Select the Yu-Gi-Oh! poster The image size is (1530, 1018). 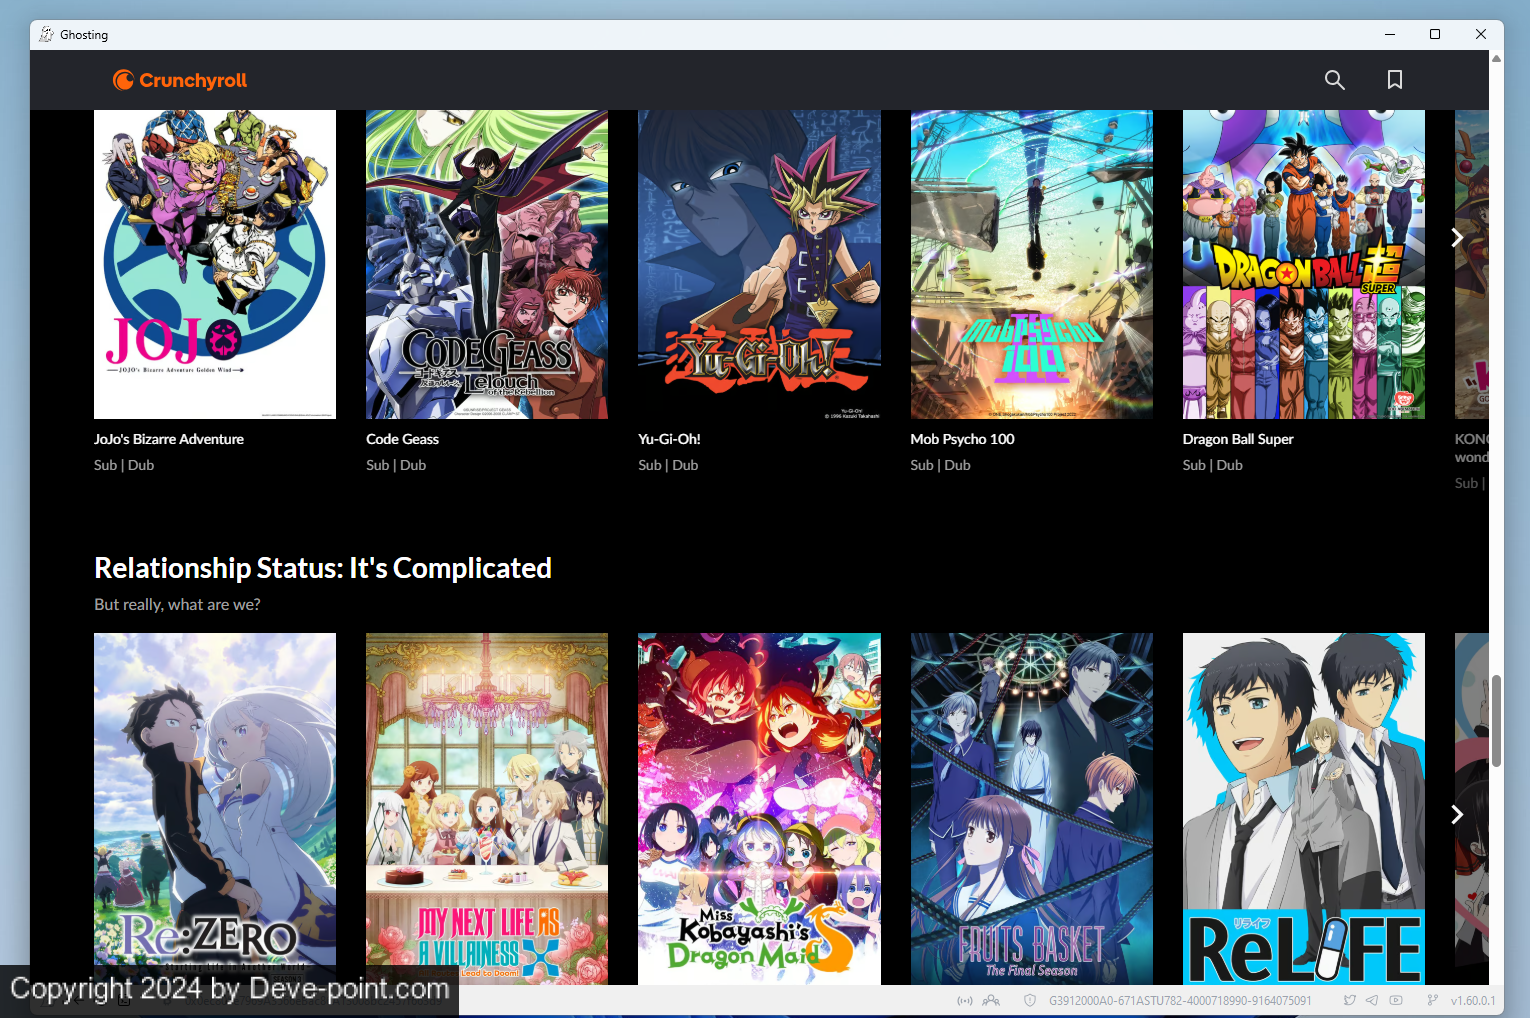[759, 264]
